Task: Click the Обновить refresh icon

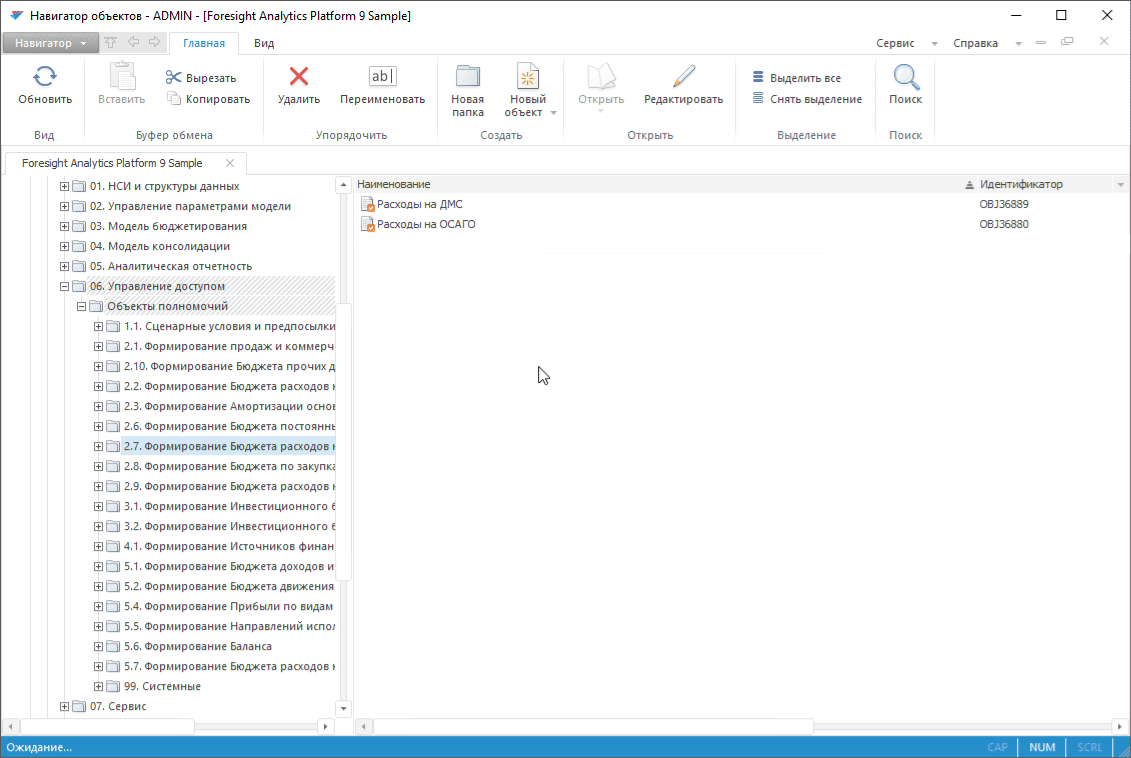Action: coord(45,77)
